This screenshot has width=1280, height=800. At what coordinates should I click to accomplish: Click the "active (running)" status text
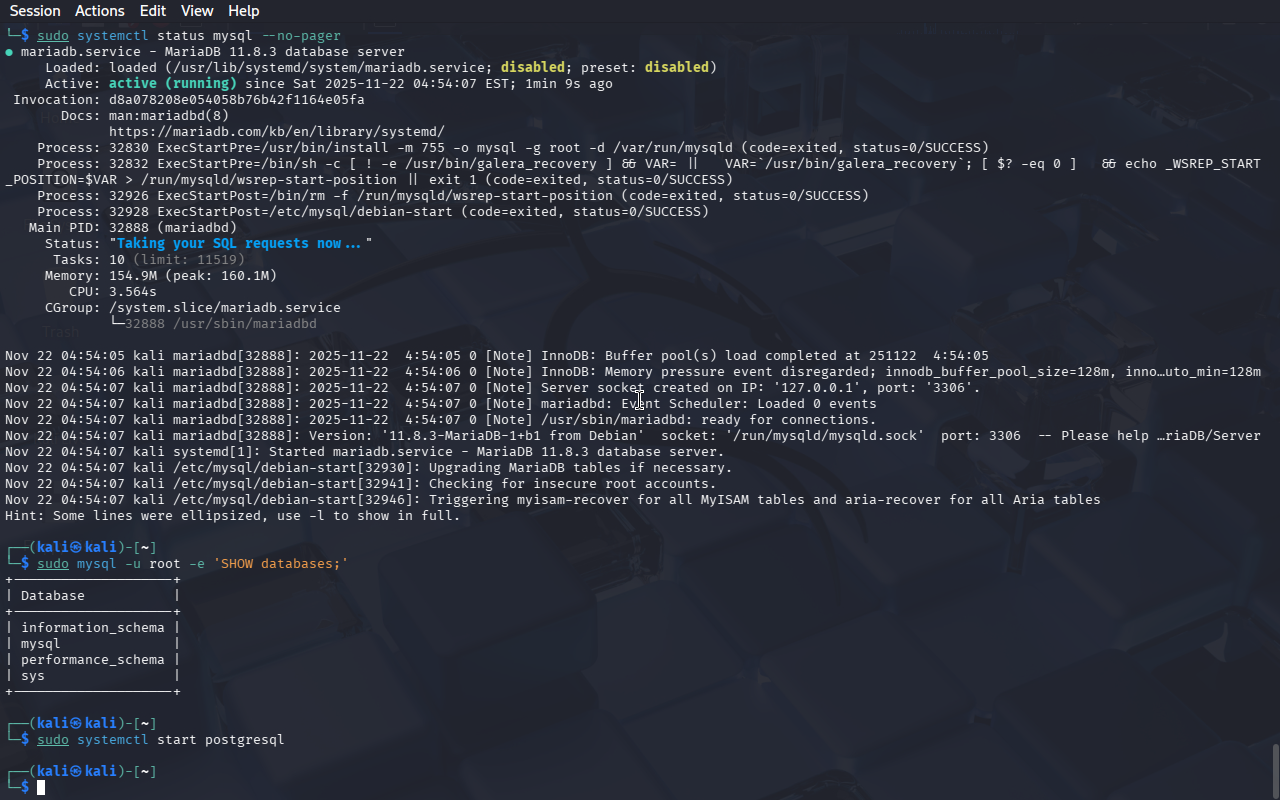click(172, 84)
